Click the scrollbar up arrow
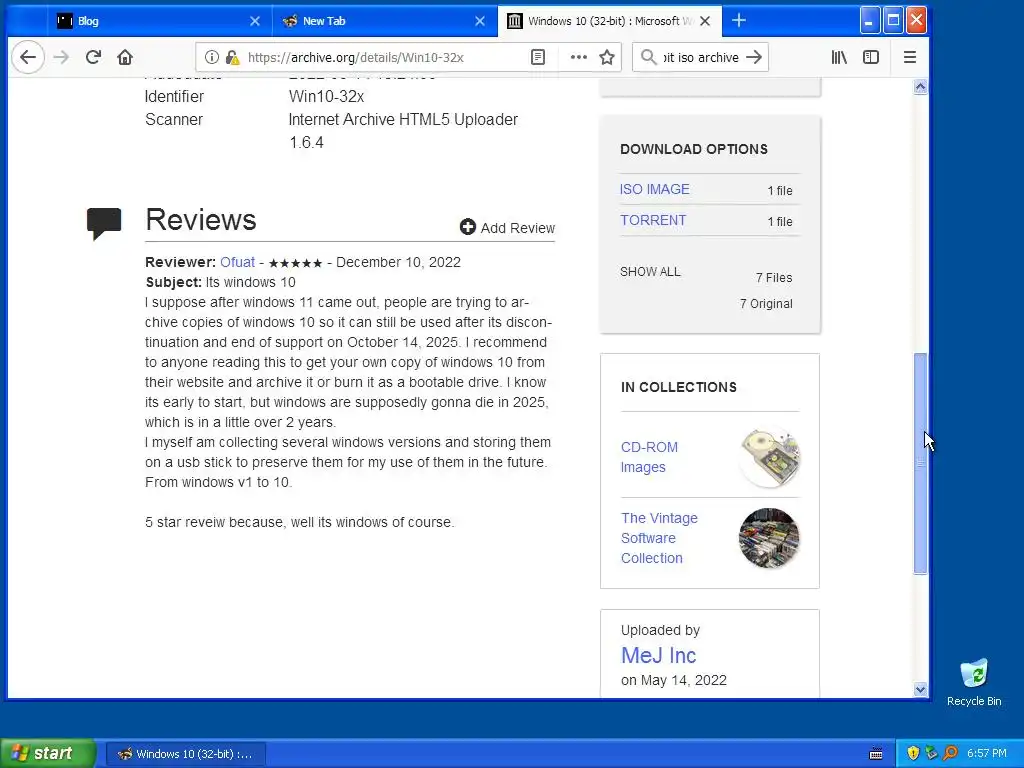1024x768 pixels. coord(920,87)
